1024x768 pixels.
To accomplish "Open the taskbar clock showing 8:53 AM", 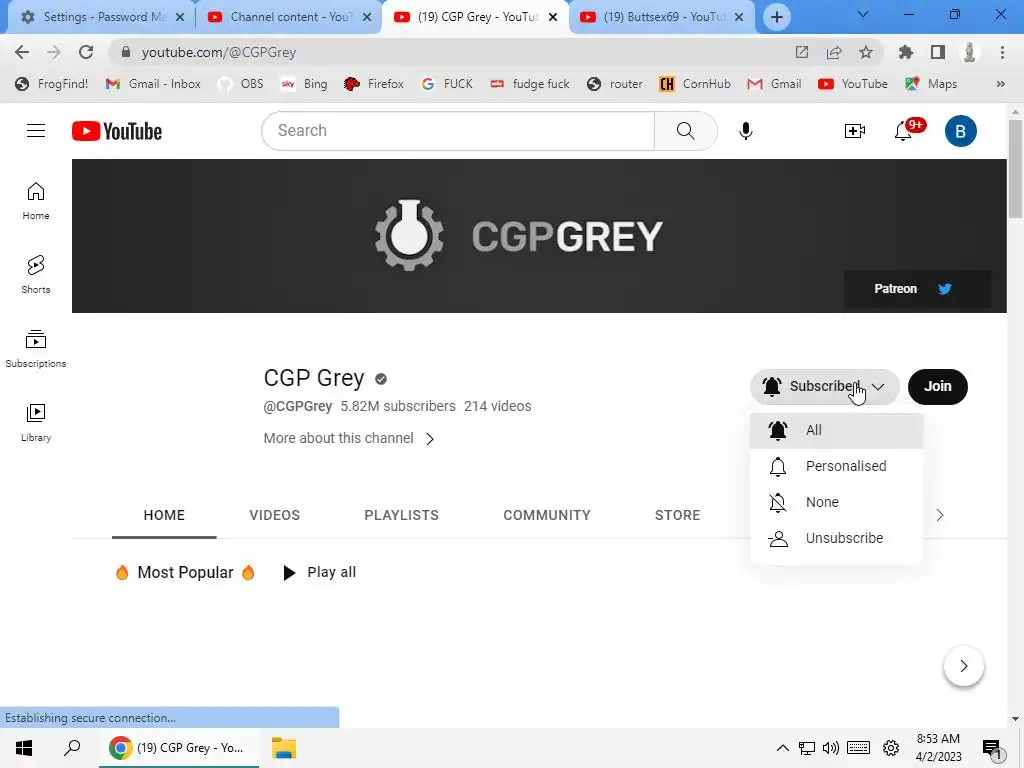I will (x=938, y=748).
